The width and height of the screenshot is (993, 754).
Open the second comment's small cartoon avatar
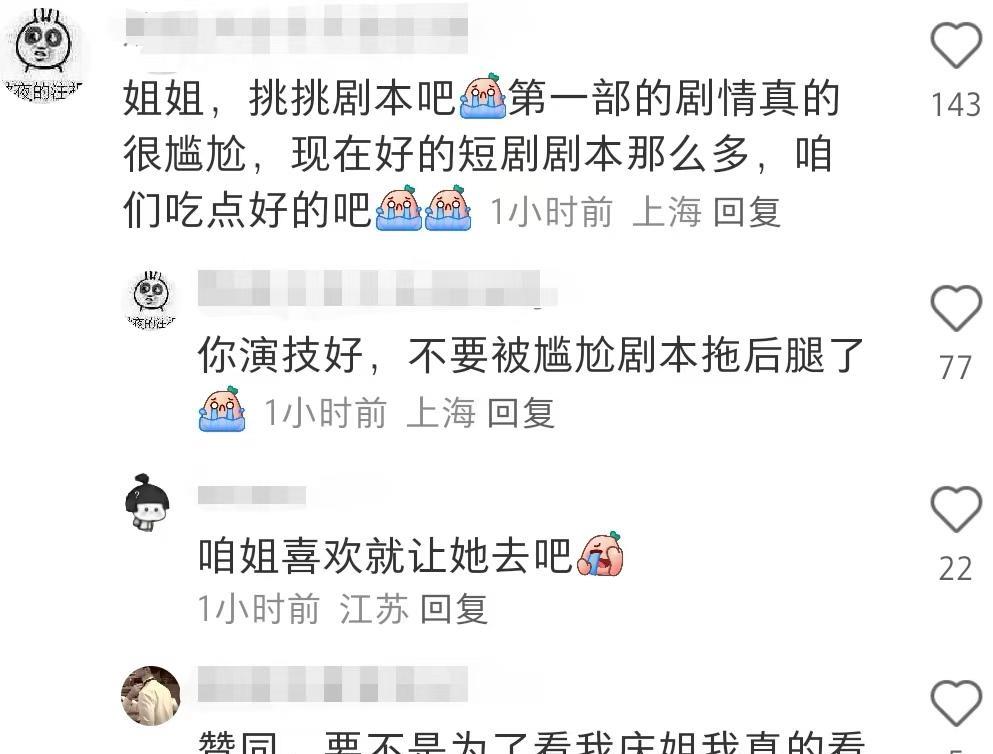(151, 300)
